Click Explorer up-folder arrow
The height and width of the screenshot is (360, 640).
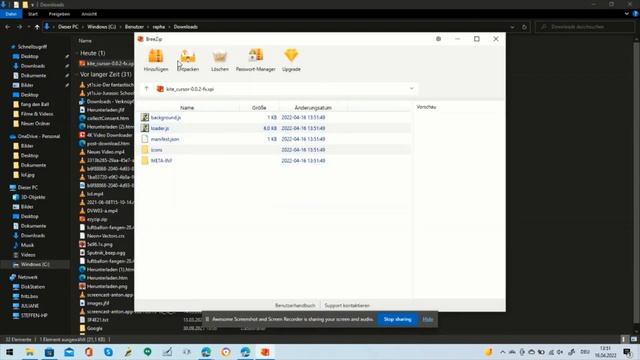[37, 27]
